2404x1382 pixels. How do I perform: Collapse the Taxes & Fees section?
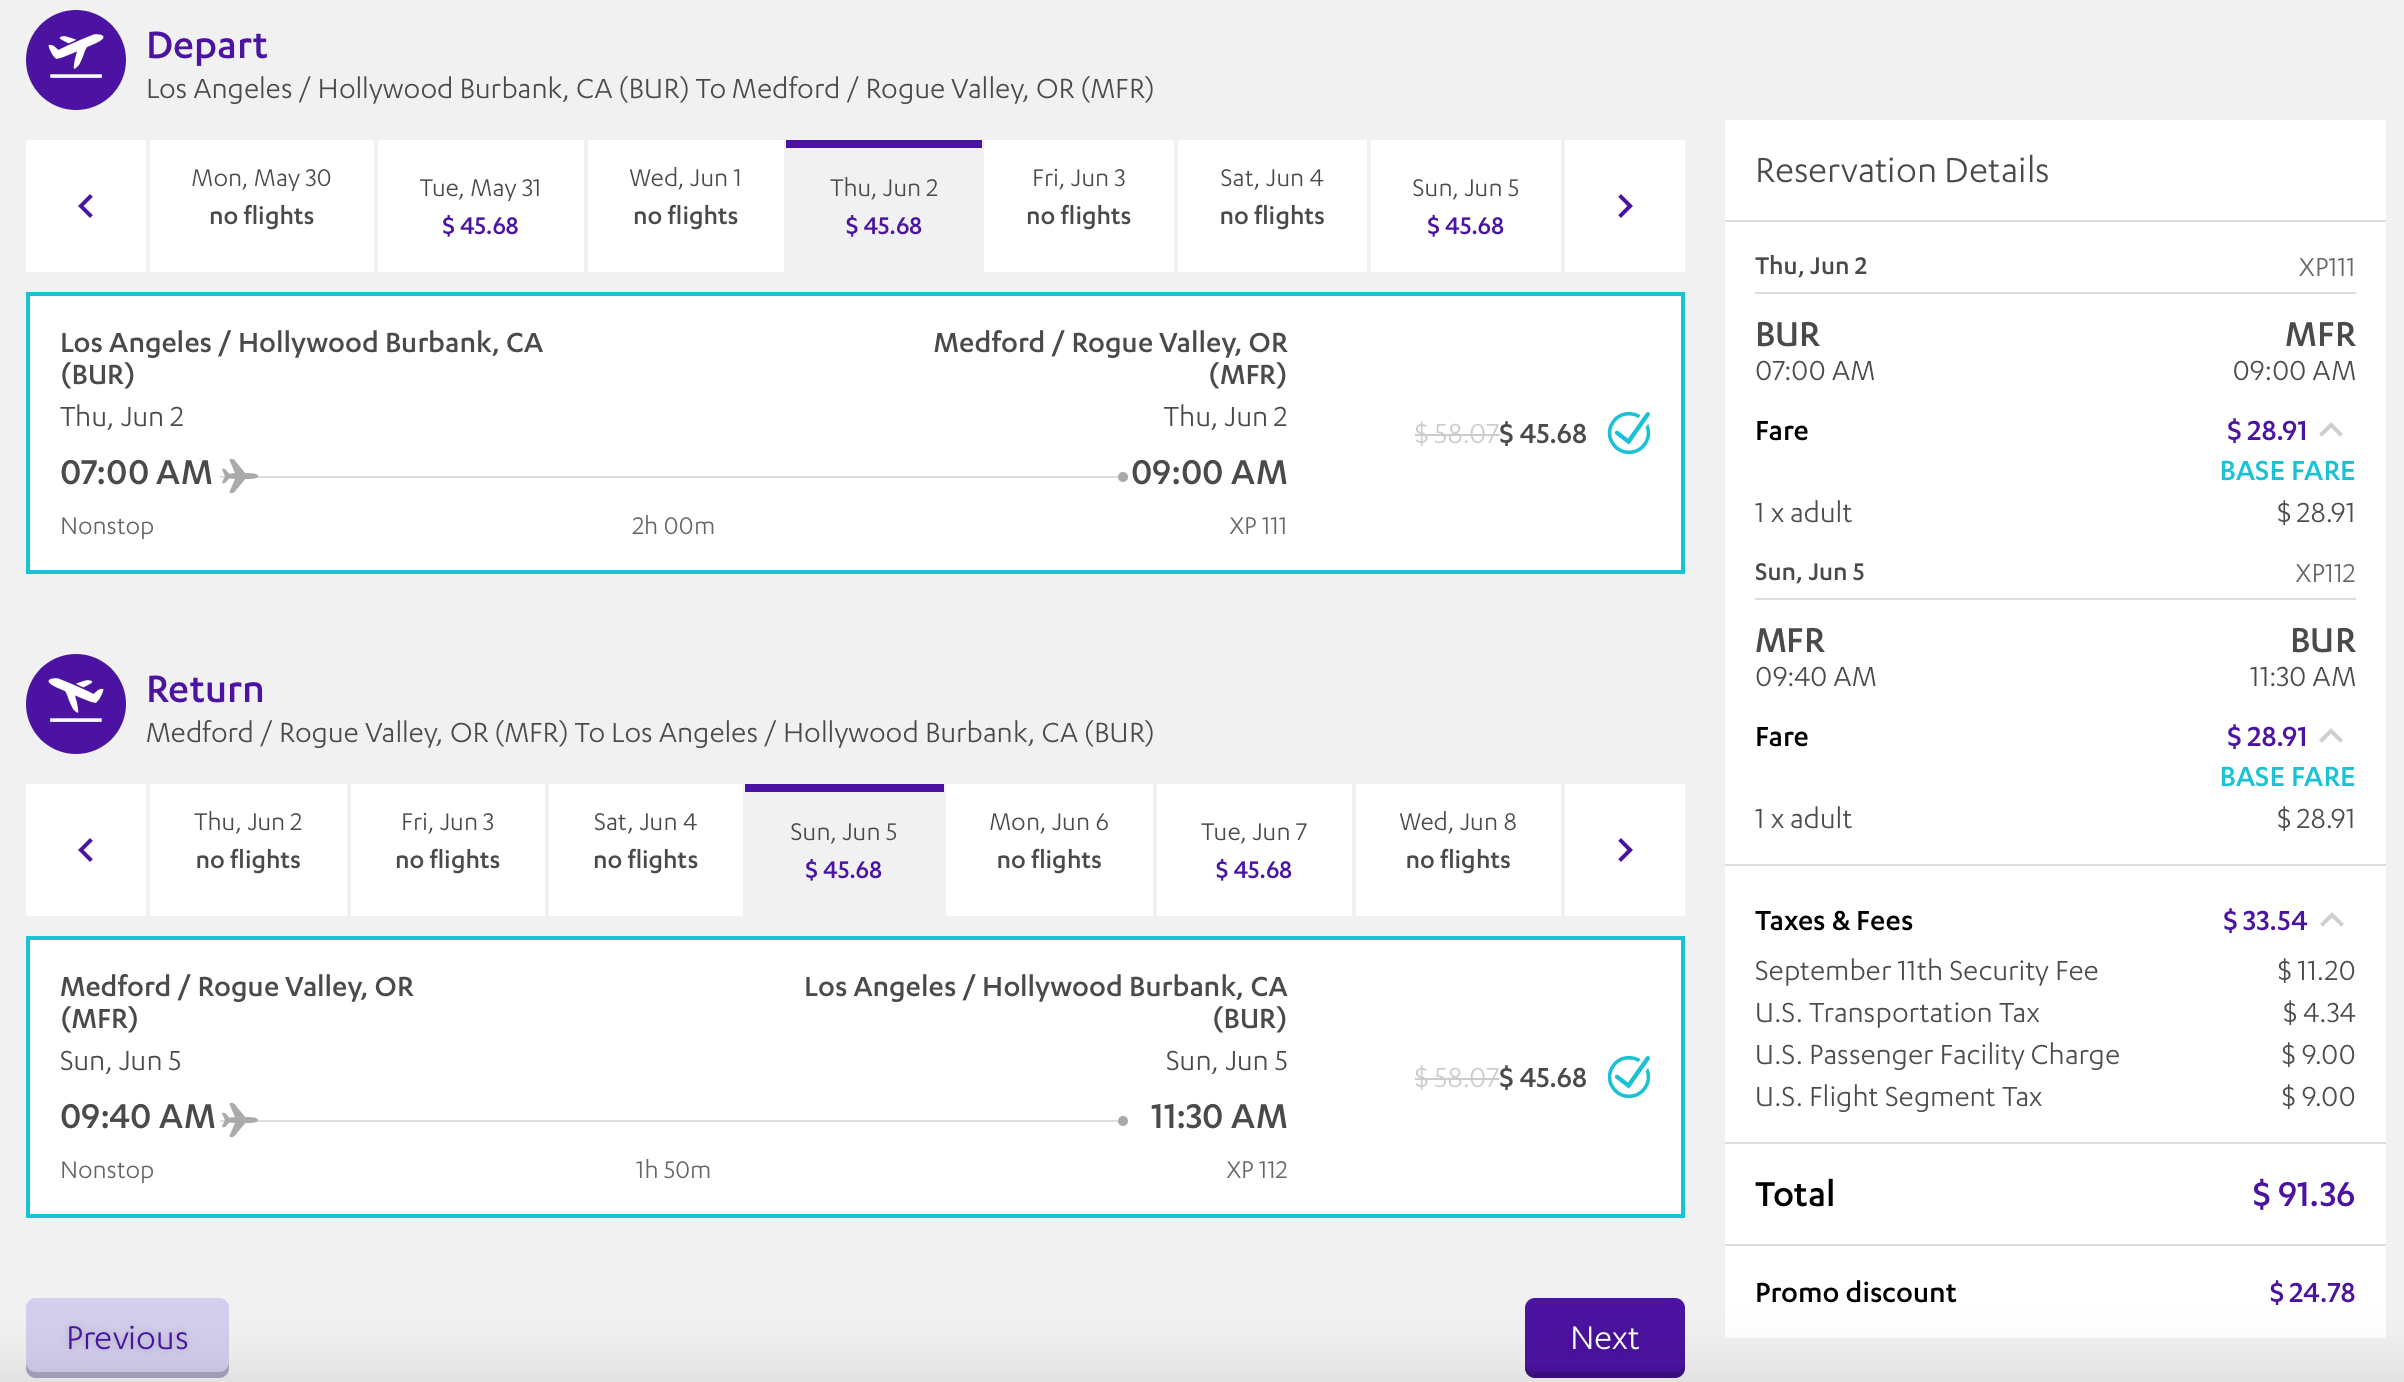click(x=2331, y=920)
